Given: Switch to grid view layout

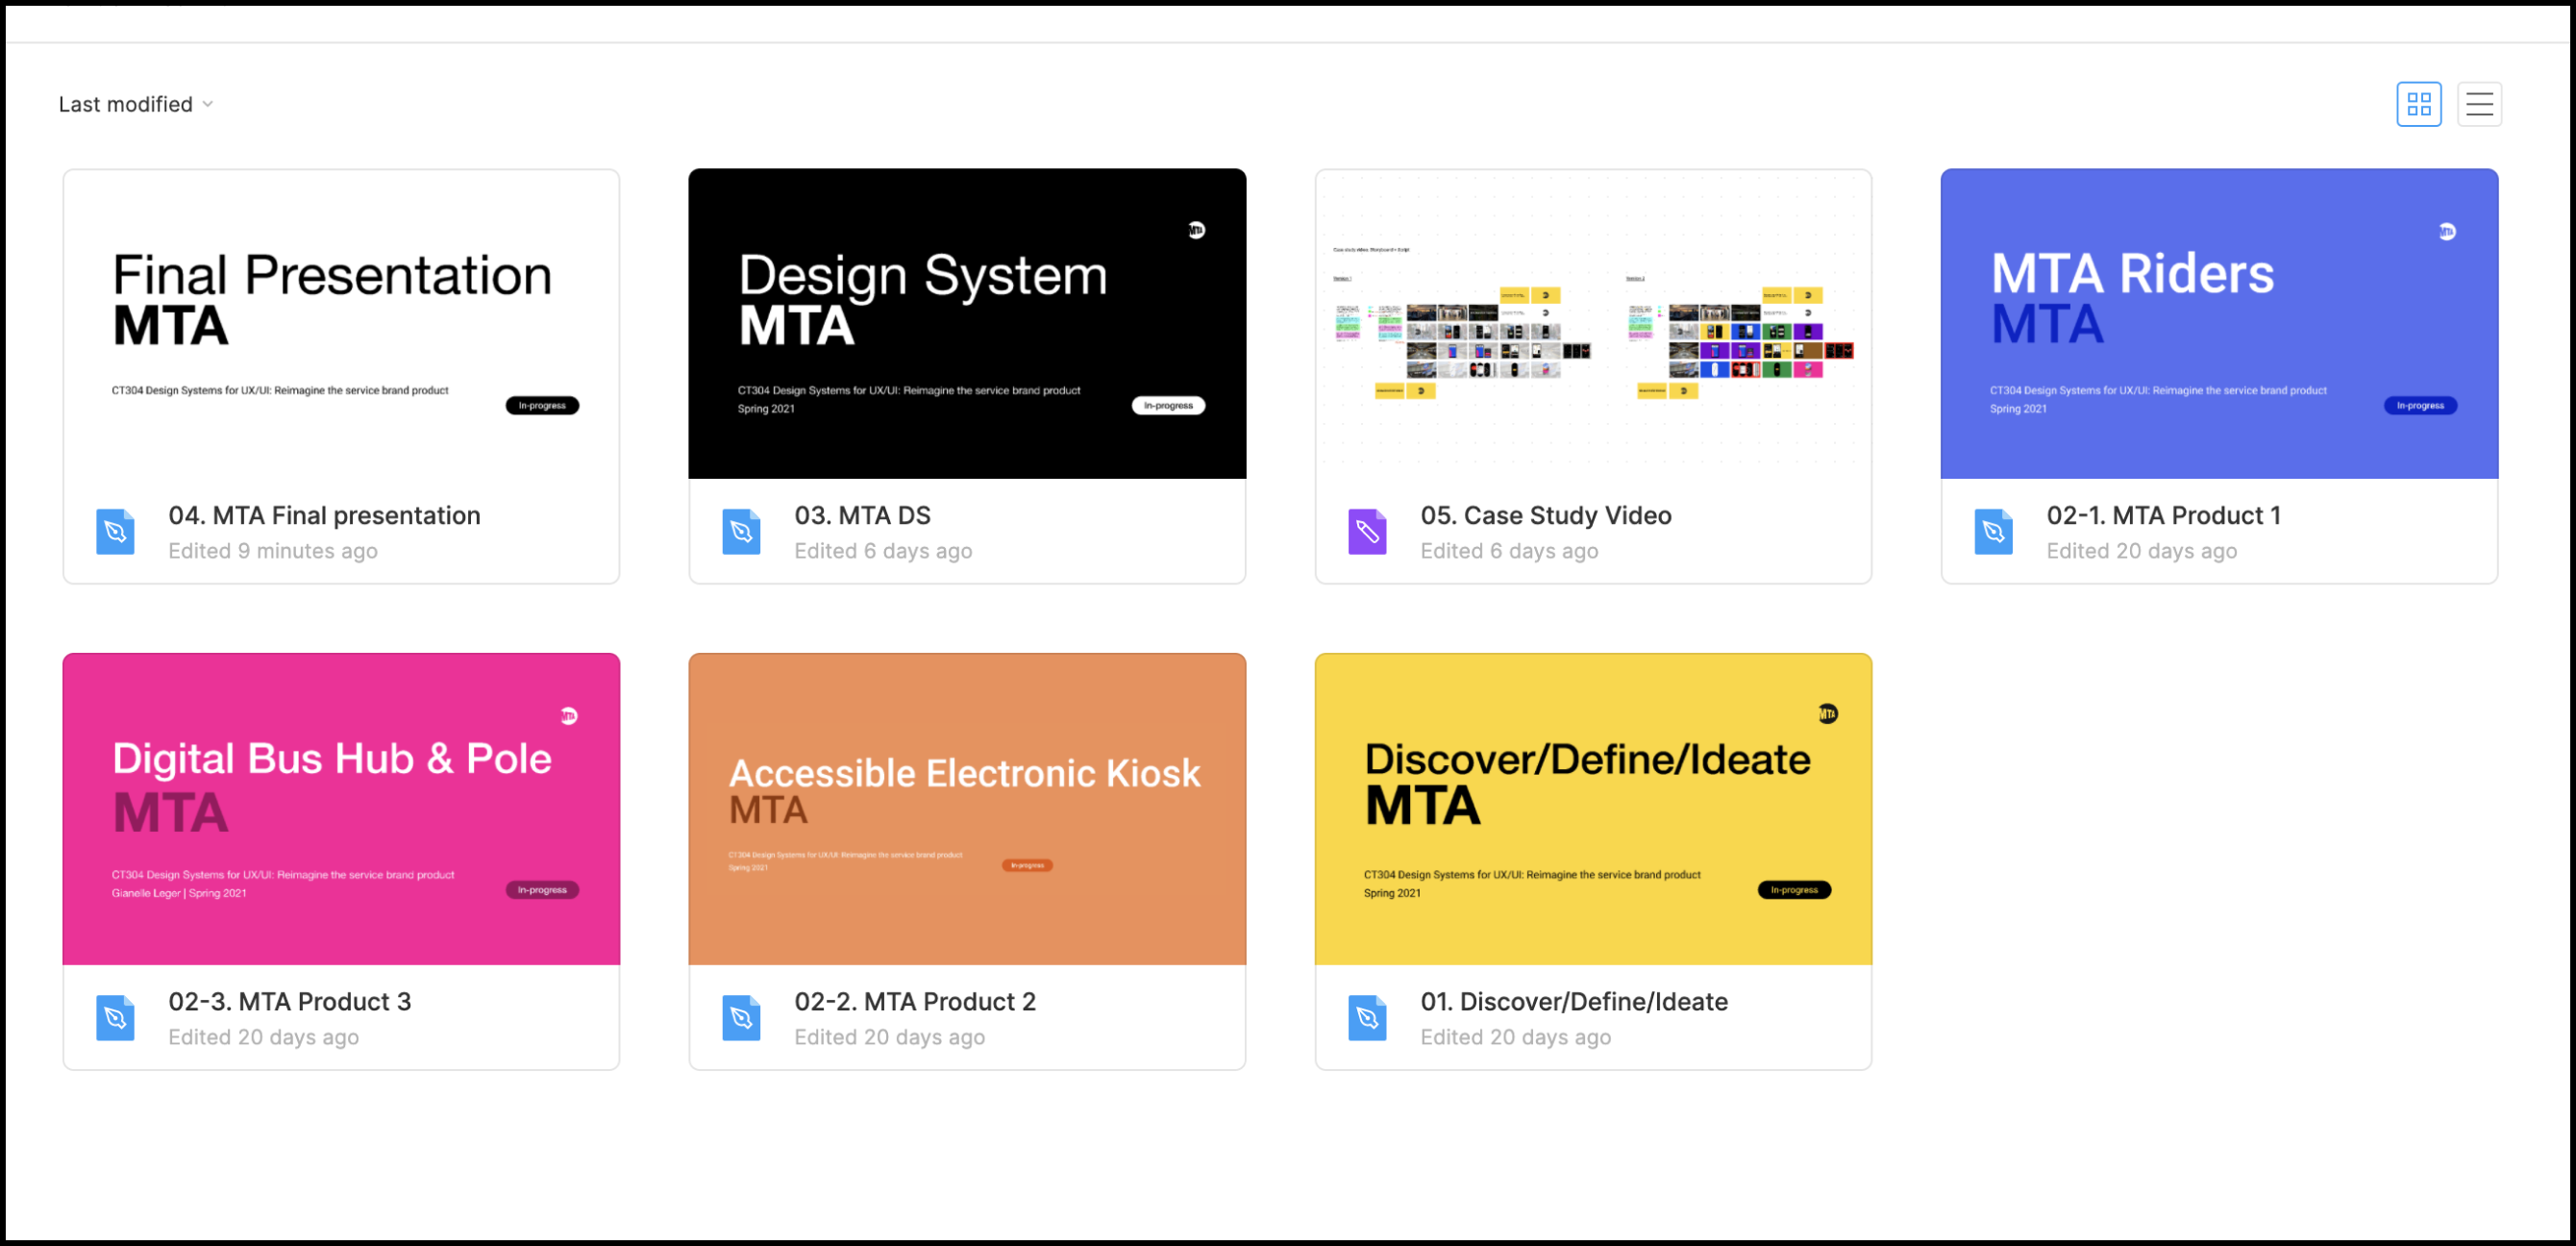Looking at the screenshot, I should tap(2418, 104).
